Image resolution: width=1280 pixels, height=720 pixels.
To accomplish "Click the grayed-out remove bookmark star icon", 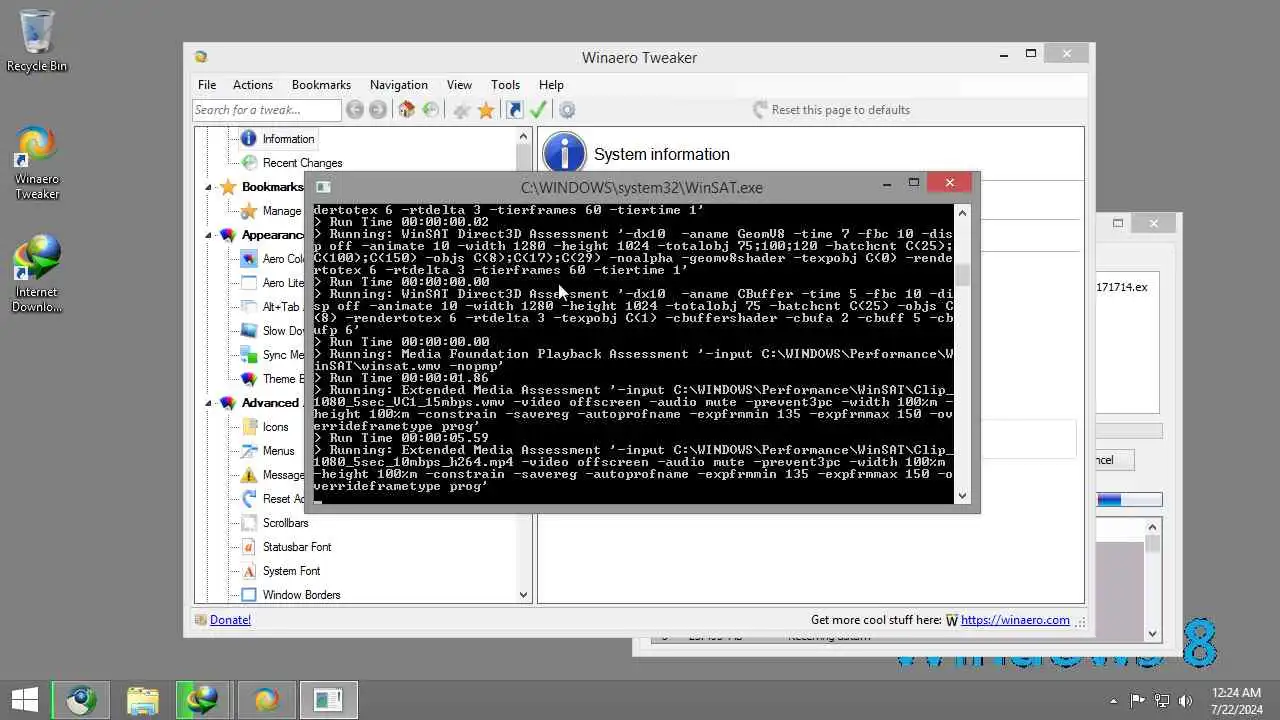I will click(x=461, y=110).
